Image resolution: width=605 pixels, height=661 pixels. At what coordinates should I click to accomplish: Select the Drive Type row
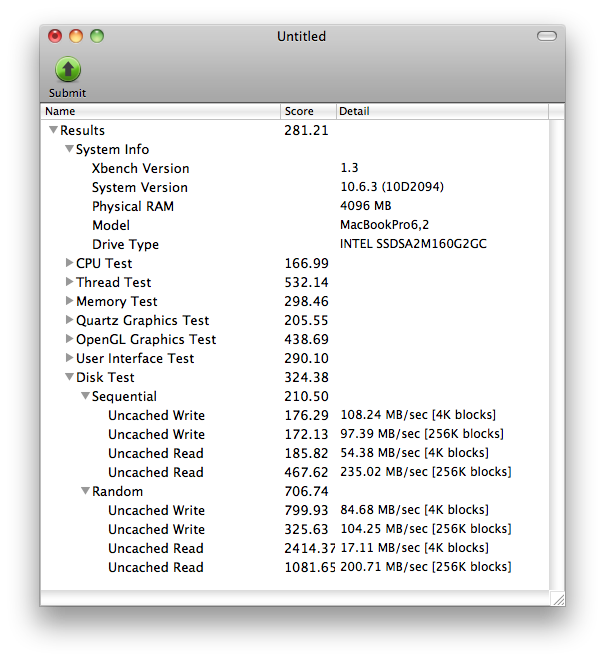(x=295, y=244)
